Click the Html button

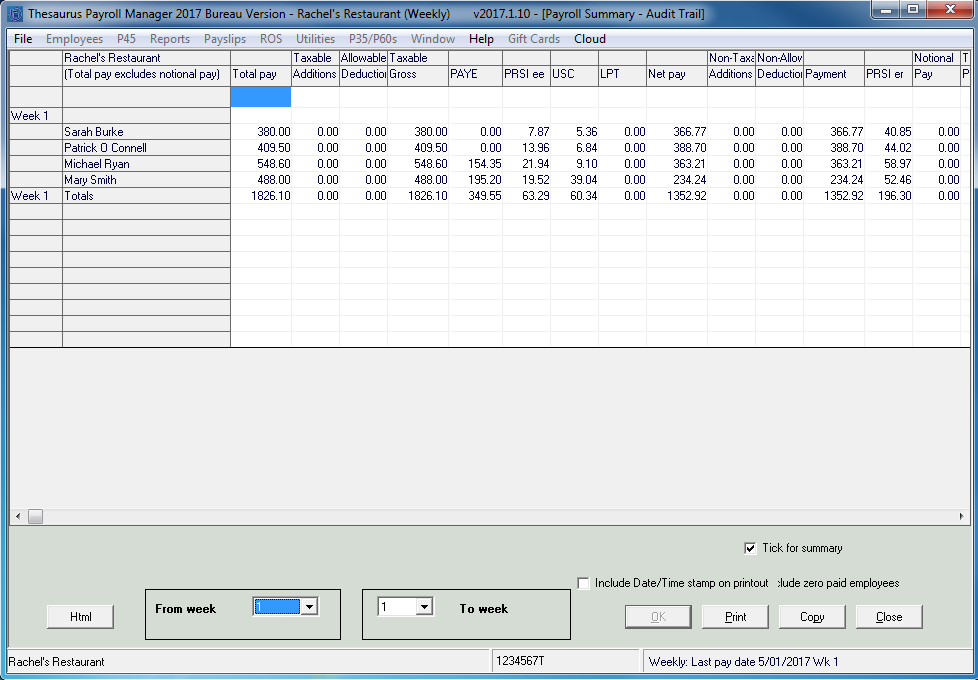coord(80,617)
